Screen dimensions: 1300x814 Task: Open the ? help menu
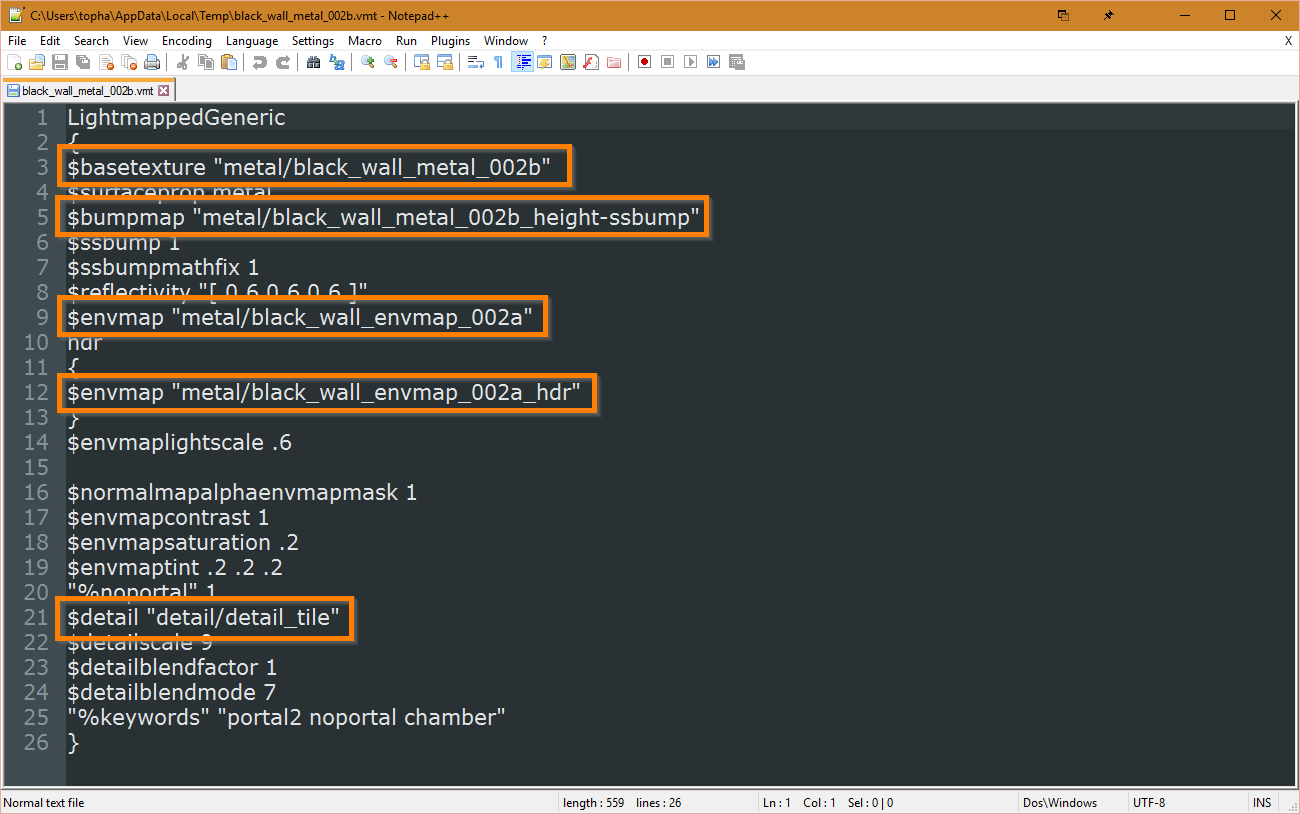[545, 41]
